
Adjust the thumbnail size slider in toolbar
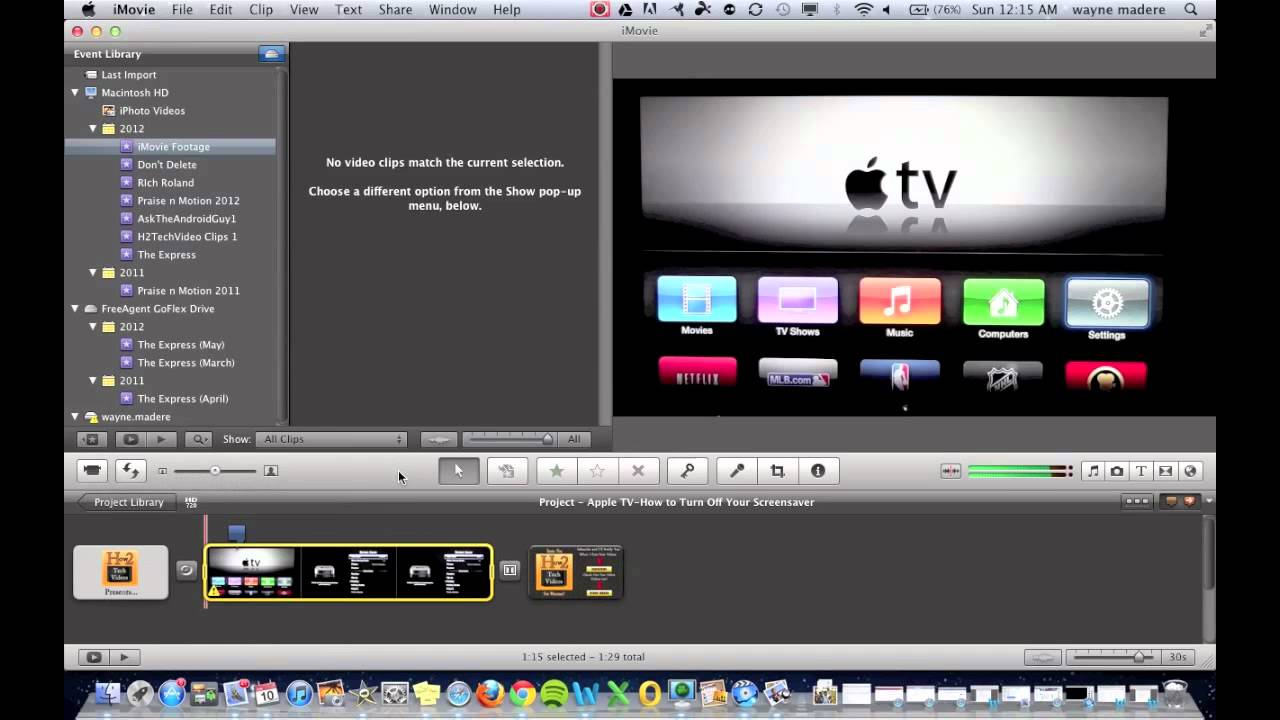click(215, 470)
